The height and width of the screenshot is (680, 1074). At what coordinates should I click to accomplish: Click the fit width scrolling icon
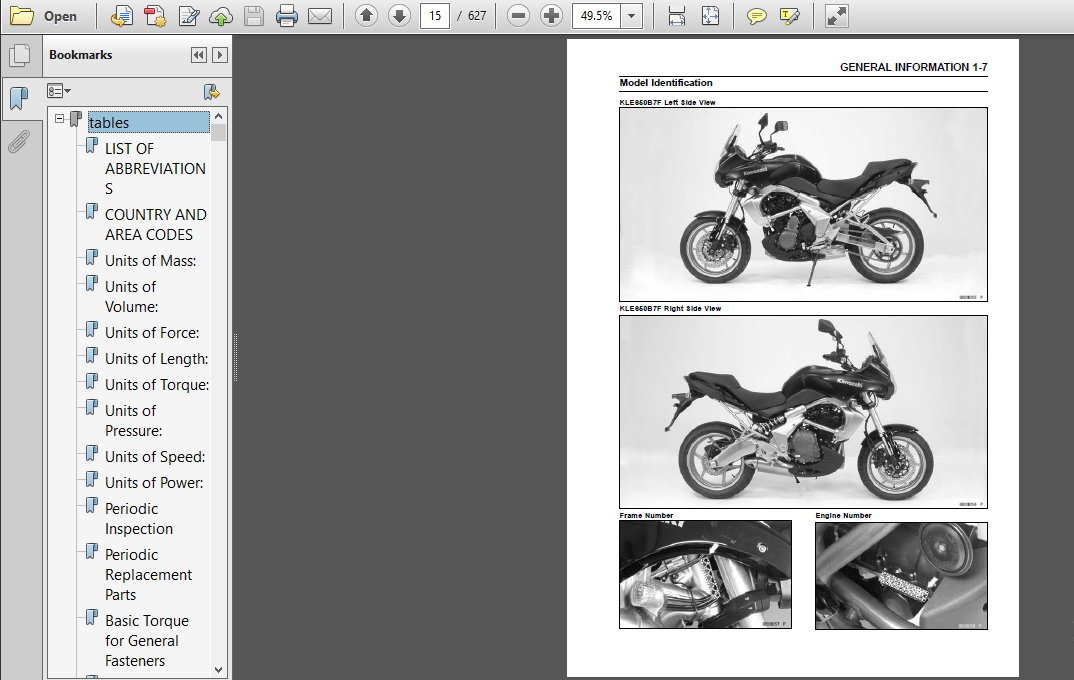coord(677,16)
